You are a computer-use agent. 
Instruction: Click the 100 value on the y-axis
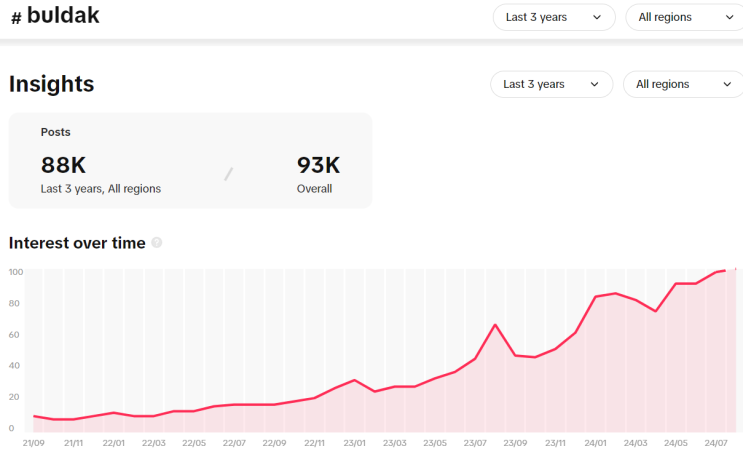click(16, 272)
